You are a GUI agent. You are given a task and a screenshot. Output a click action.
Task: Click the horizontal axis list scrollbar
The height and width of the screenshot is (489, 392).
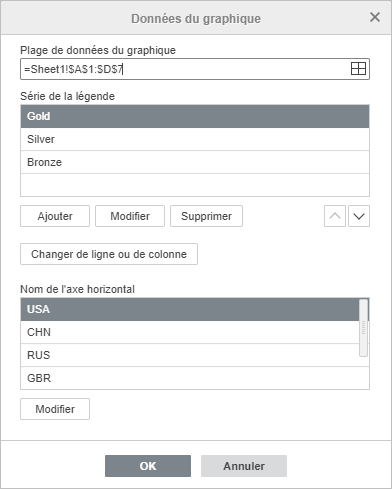coord(364,328)
